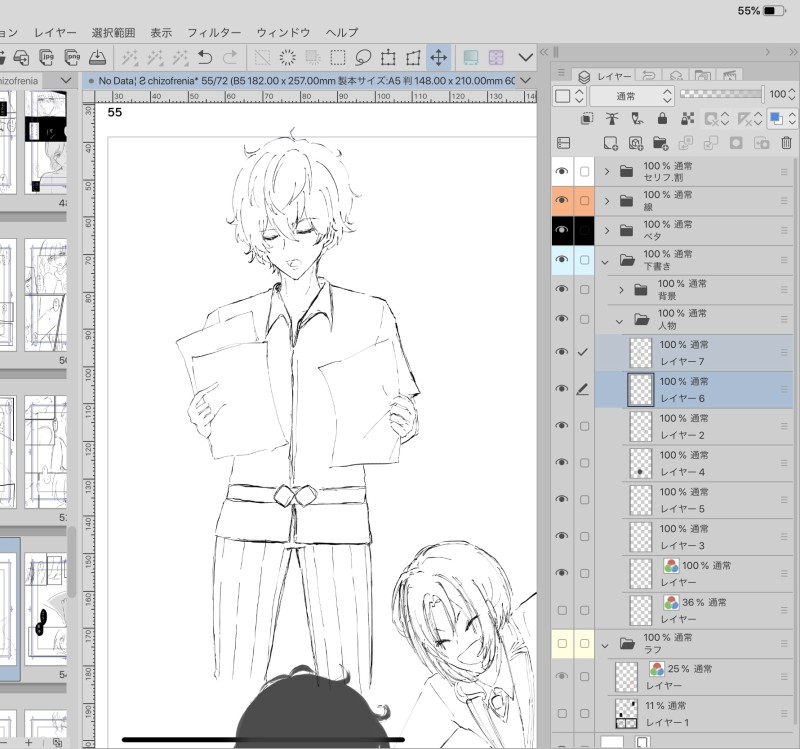Show the ラフ folder

562,643
